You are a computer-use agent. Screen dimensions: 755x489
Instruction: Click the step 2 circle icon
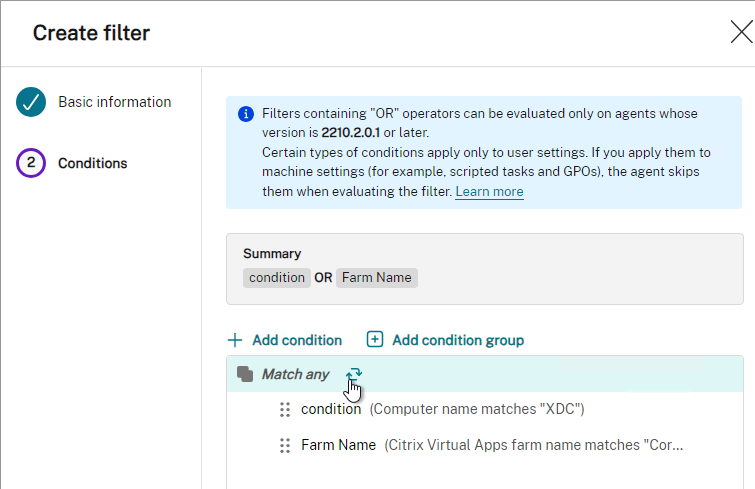[31, 163]
